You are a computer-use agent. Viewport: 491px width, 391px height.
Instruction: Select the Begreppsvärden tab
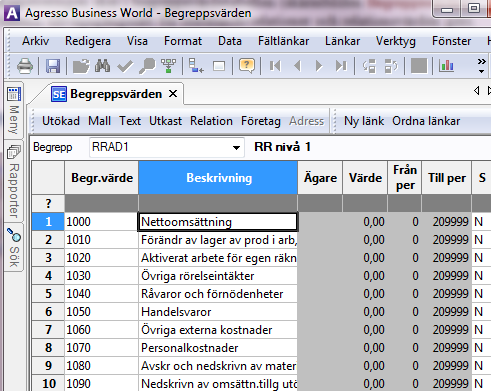pos(115,94)
